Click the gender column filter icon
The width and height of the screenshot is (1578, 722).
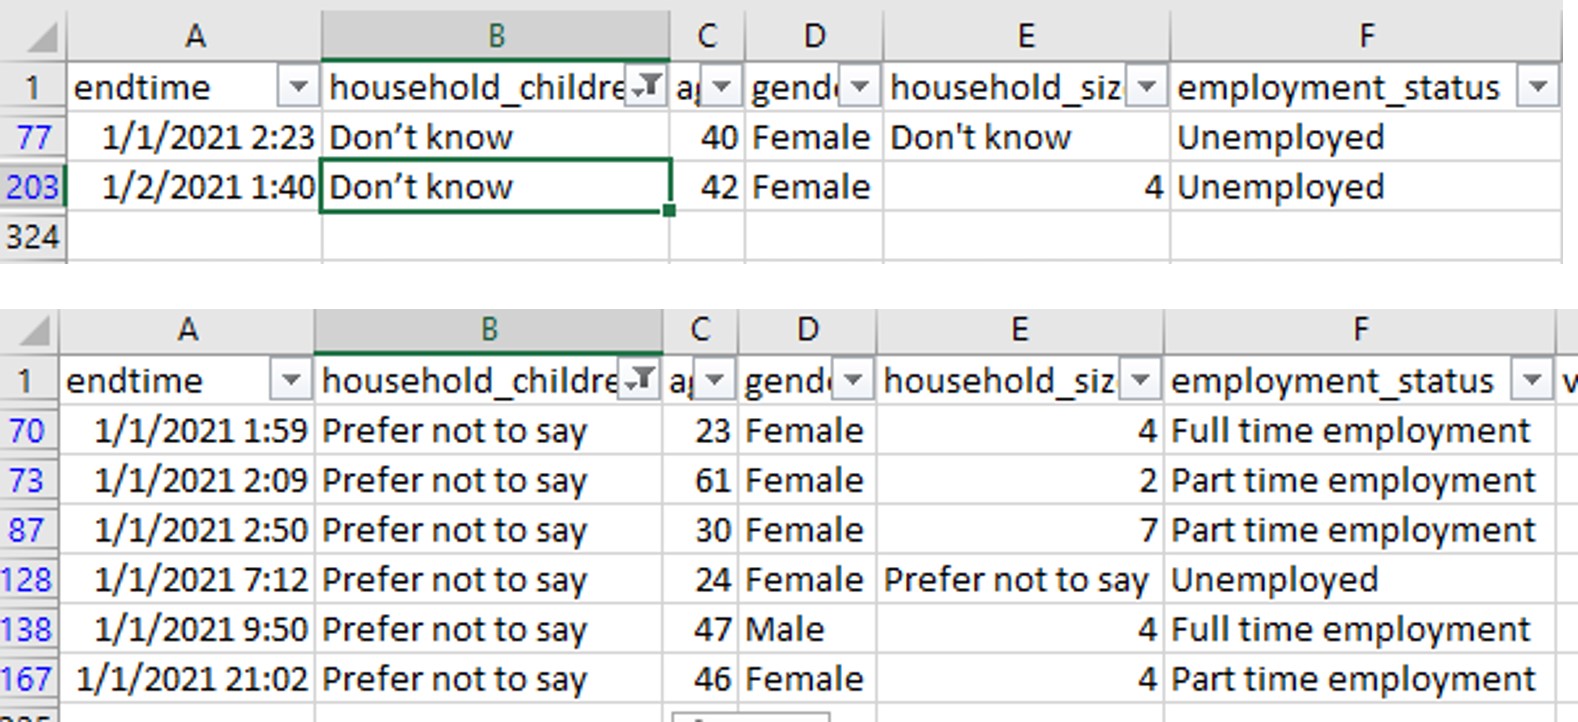click(855, 88)
